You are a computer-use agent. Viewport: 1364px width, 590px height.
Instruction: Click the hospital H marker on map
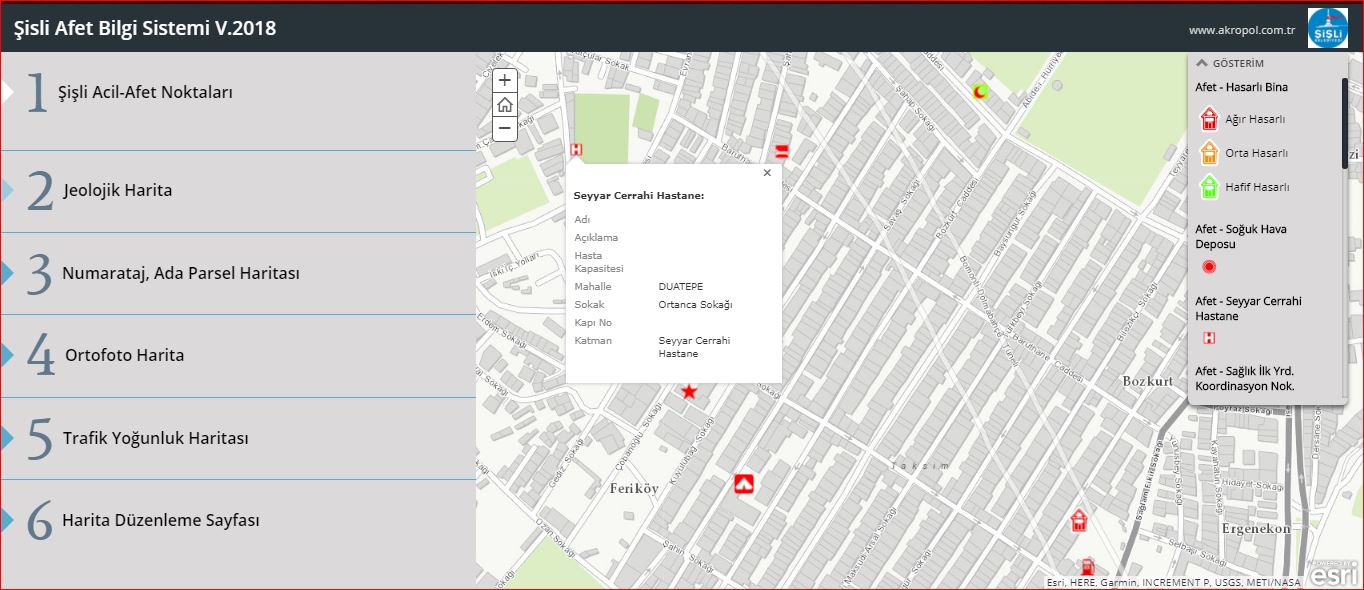point(576,150)
